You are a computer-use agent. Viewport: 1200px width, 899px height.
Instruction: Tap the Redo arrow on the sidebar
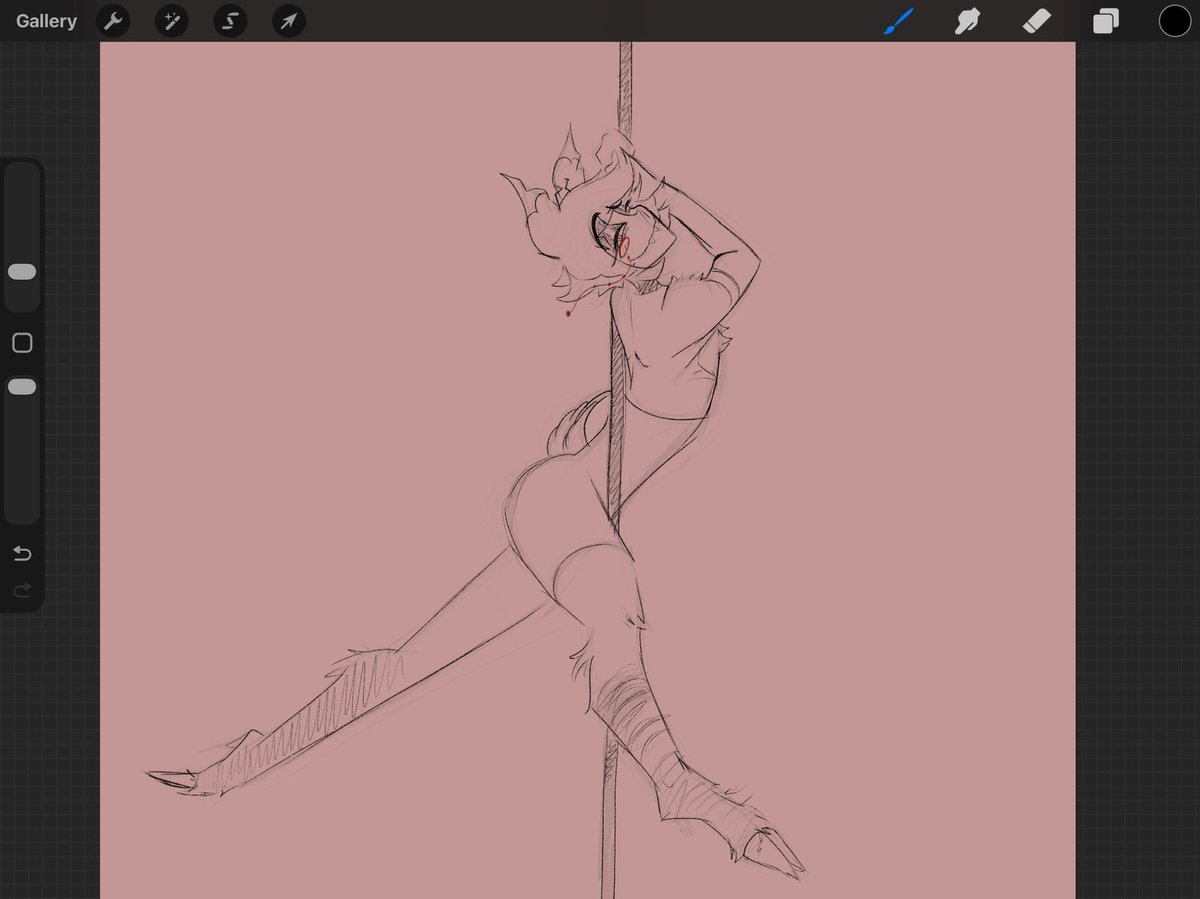tap(21, 590)
